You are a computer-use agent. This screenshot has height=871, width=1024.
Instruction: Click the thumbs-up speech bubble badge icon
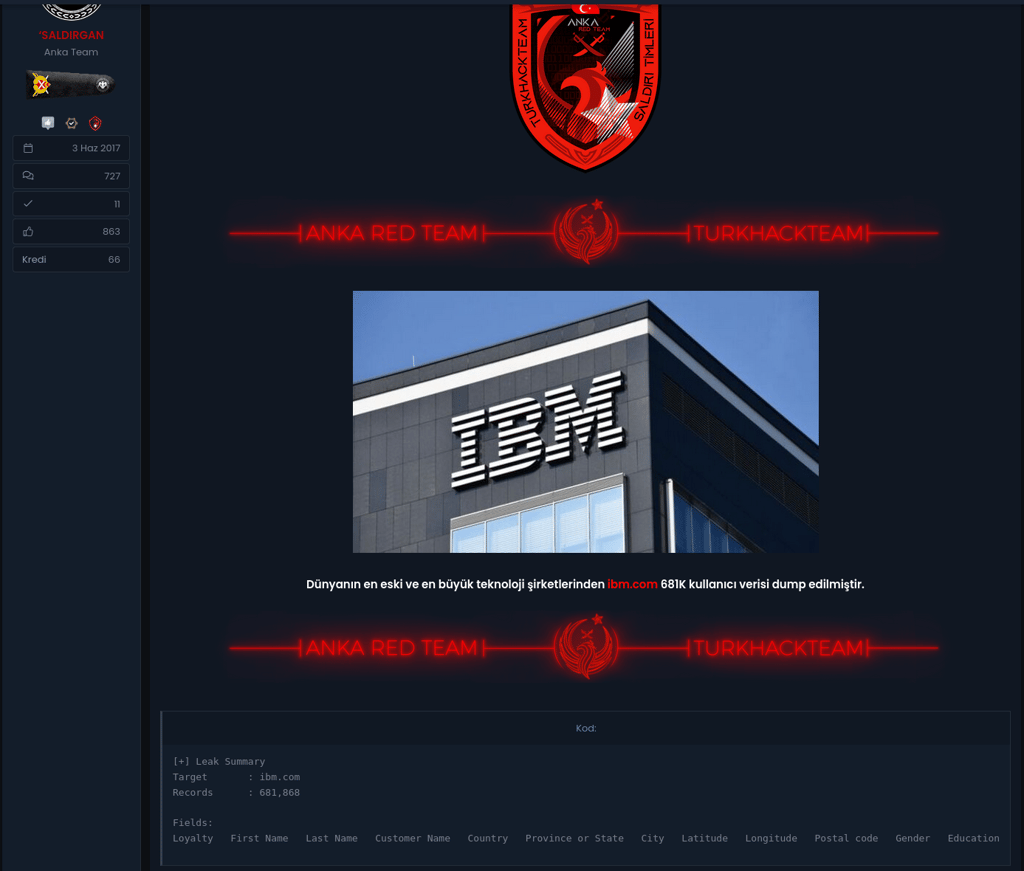click(48, 123)
